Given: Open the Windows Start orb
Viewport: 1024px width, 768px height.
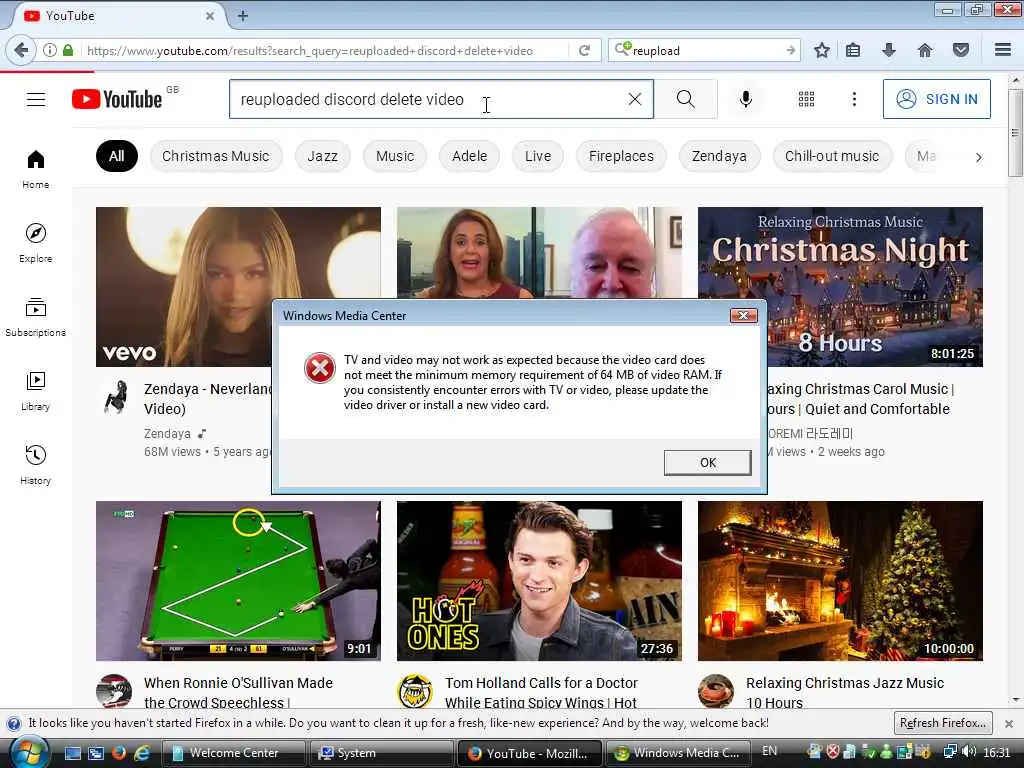Looking at the screenshot, I should [x=29, y=752].
